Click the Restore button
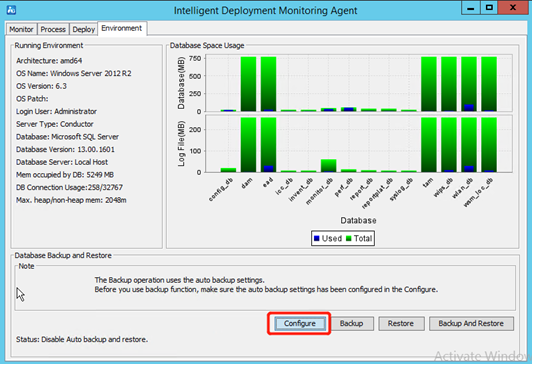 click(x=401, y=323)
